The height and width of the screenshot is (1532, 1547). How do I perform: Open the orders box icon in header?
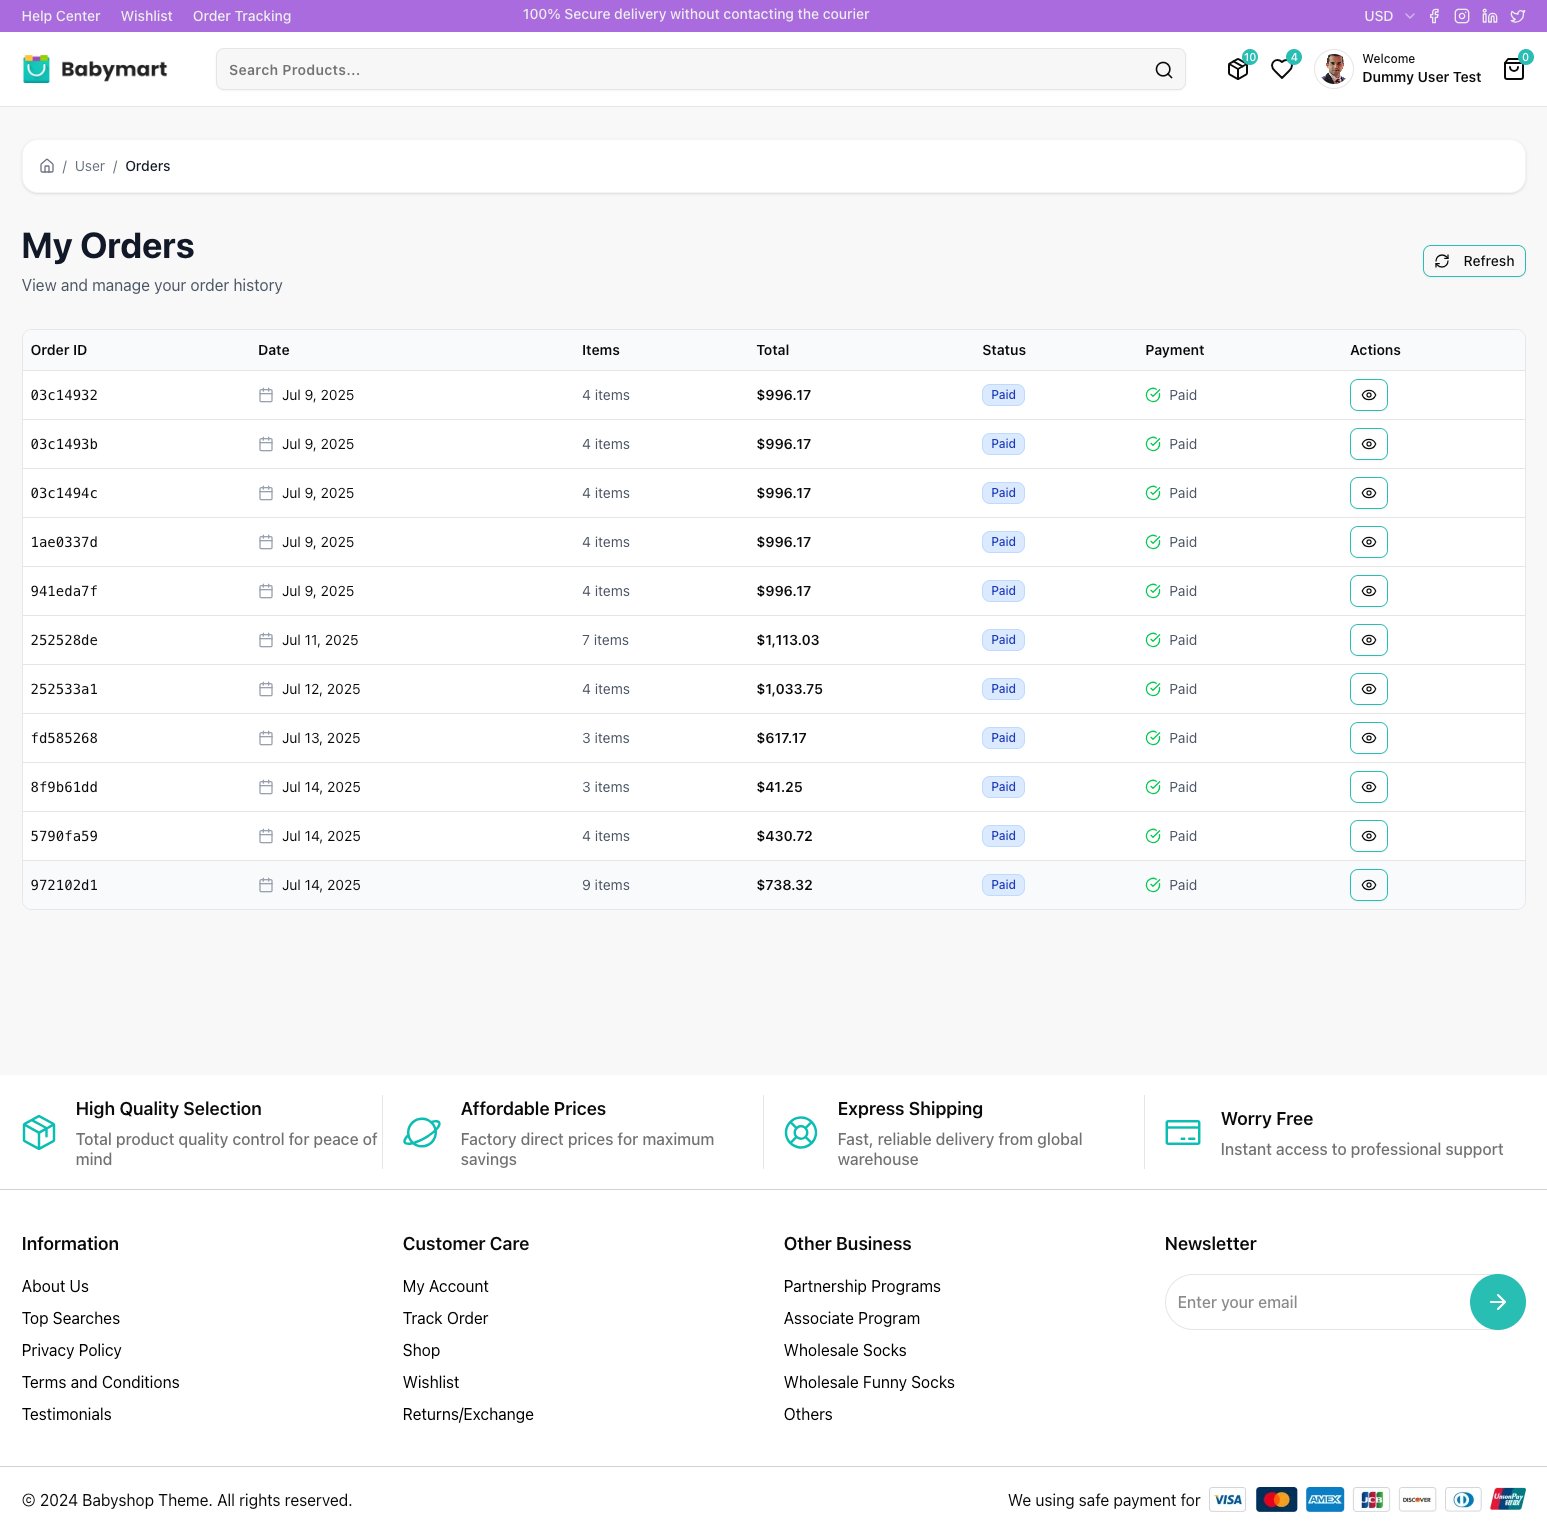[x=1238, y=69]
